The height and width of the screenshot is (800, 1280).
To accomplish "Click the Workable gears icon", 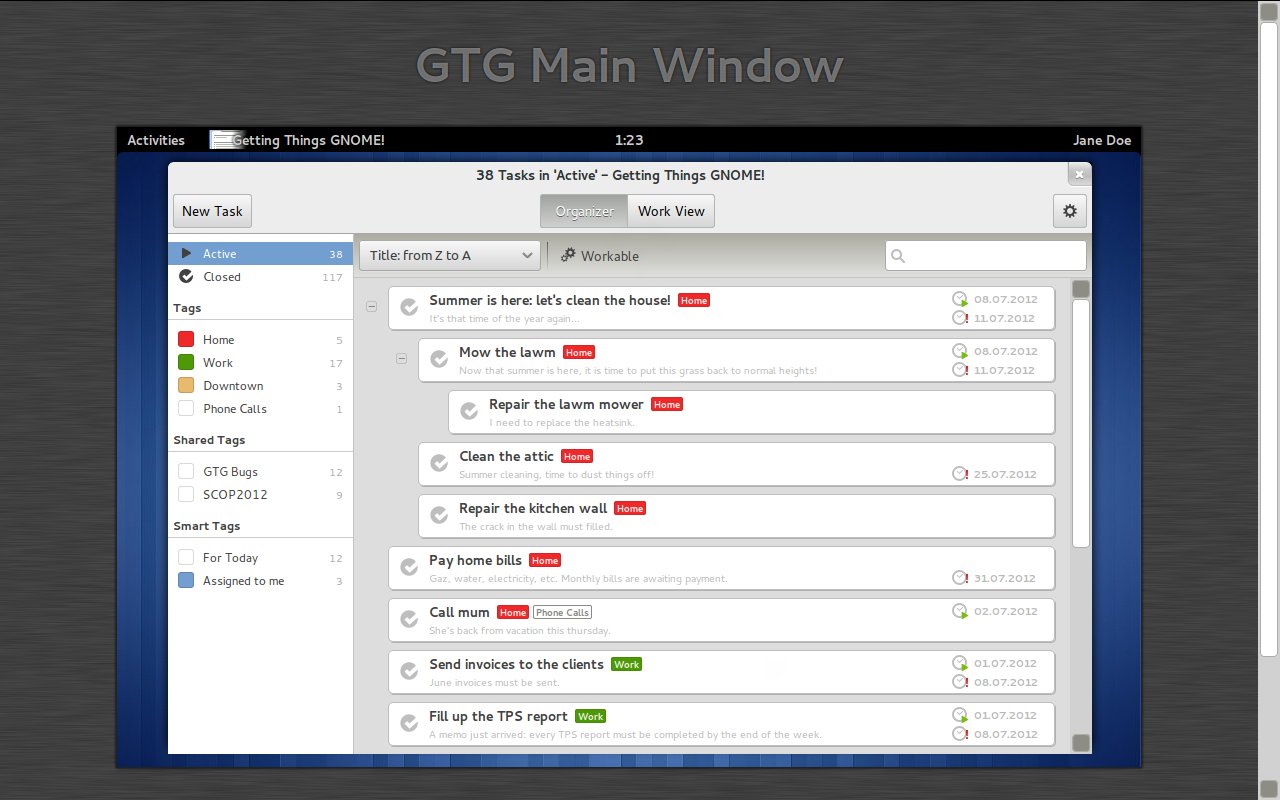I will (568, 255).
